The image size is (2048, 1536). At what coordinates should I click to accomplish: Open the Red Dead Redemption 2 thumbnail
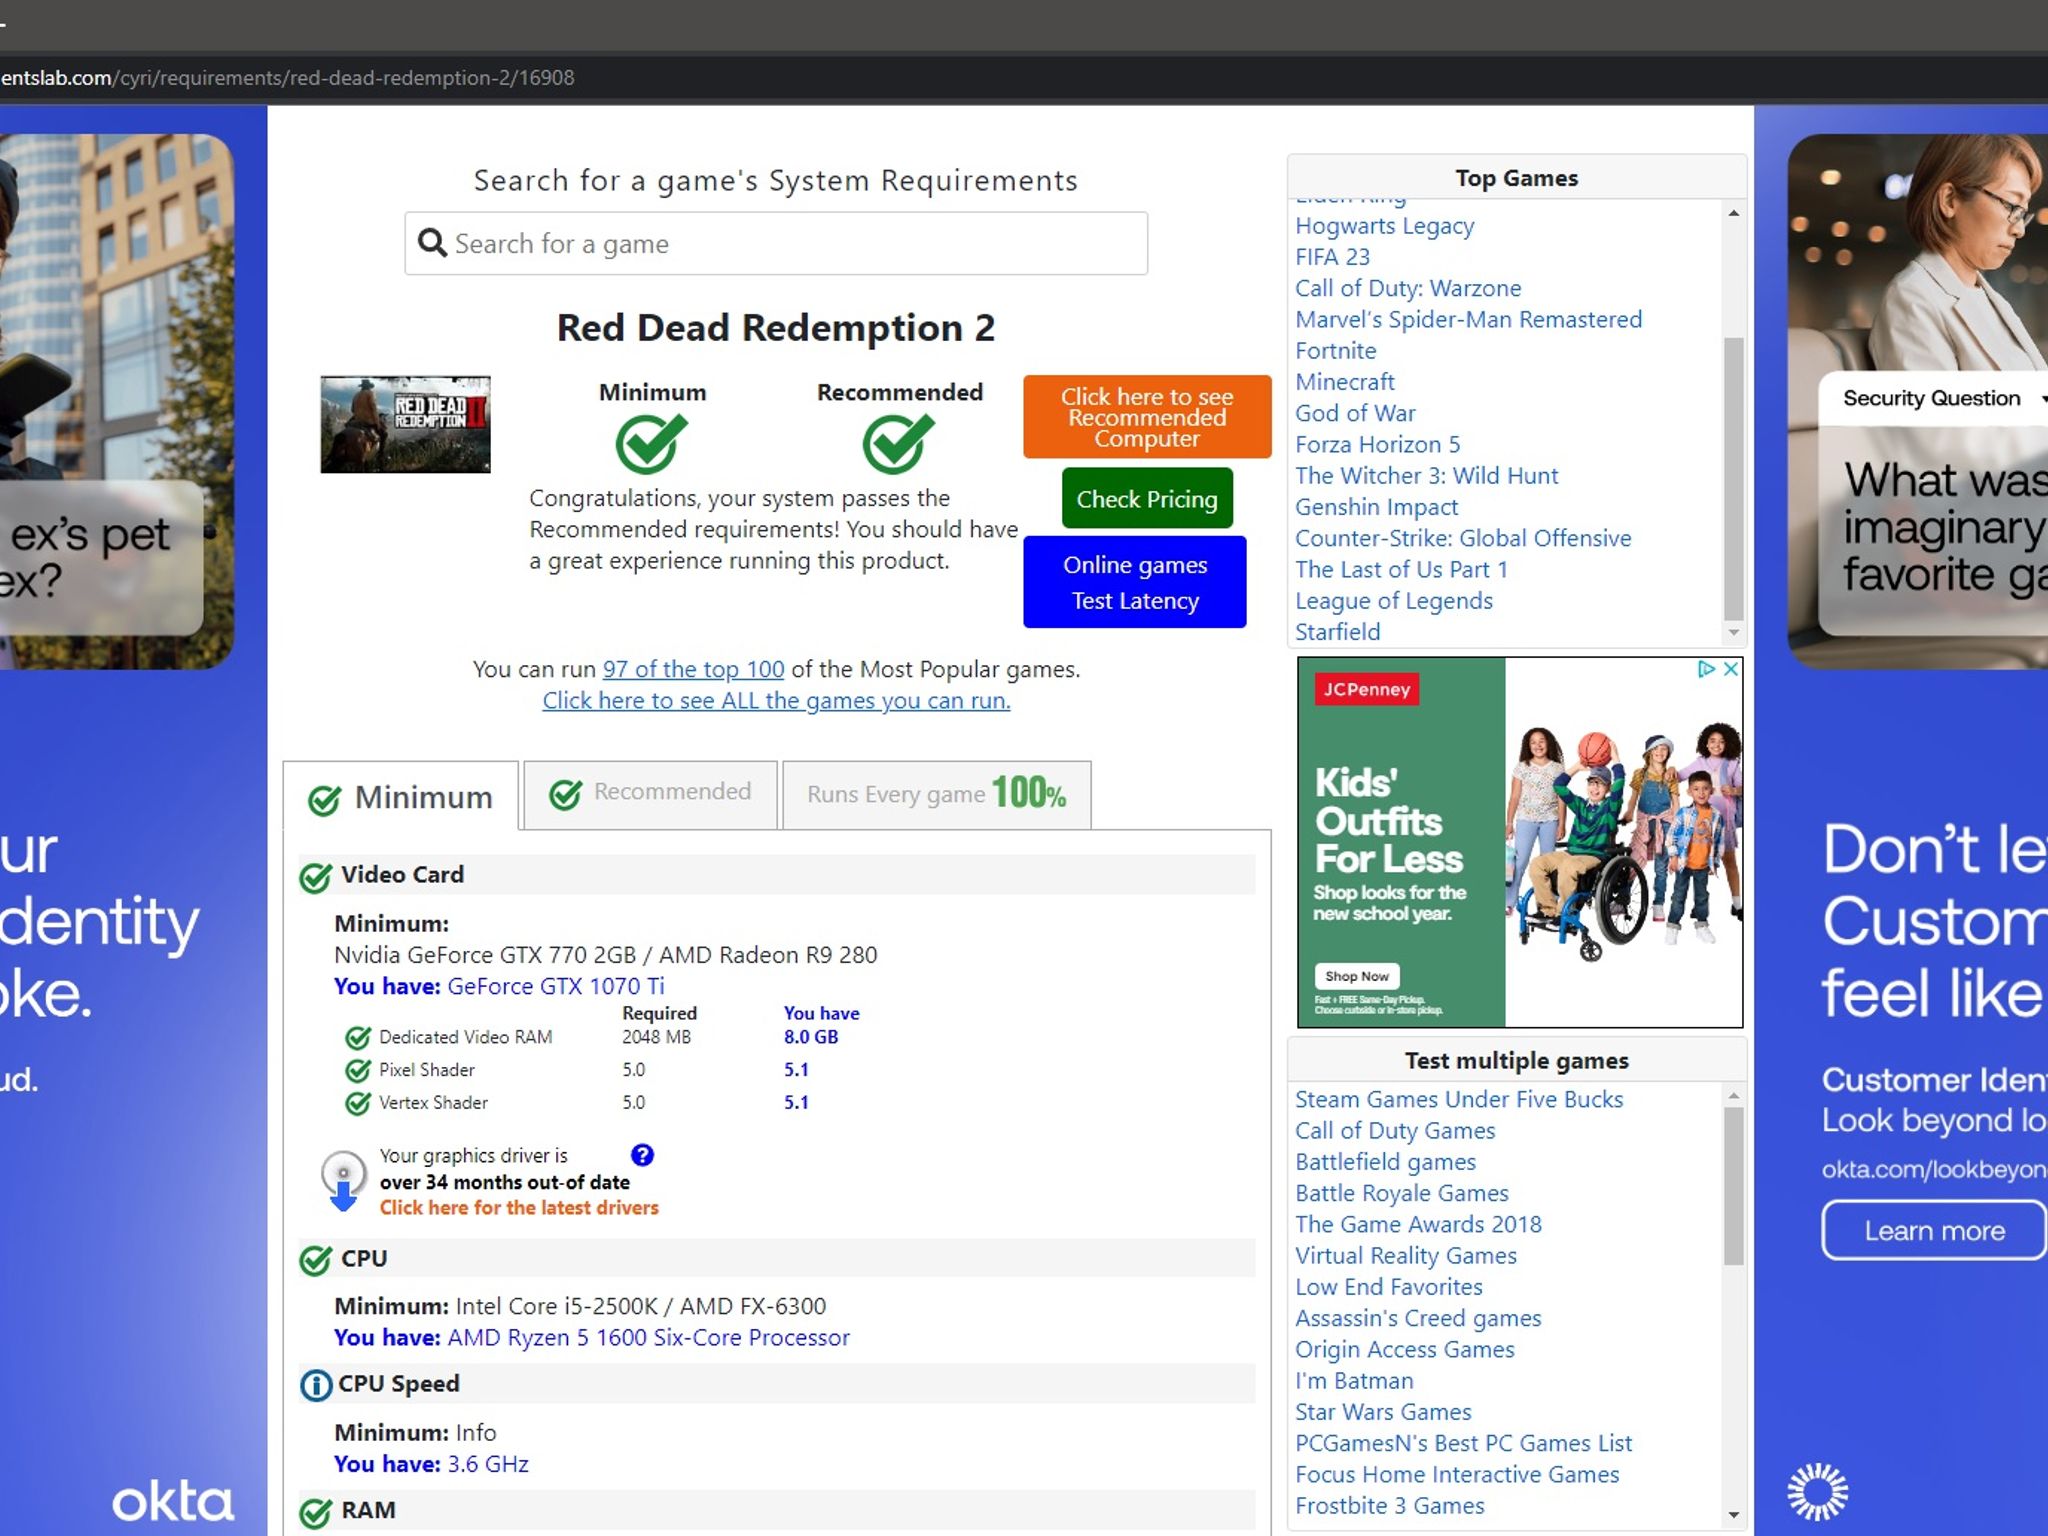tap(405, 424)
